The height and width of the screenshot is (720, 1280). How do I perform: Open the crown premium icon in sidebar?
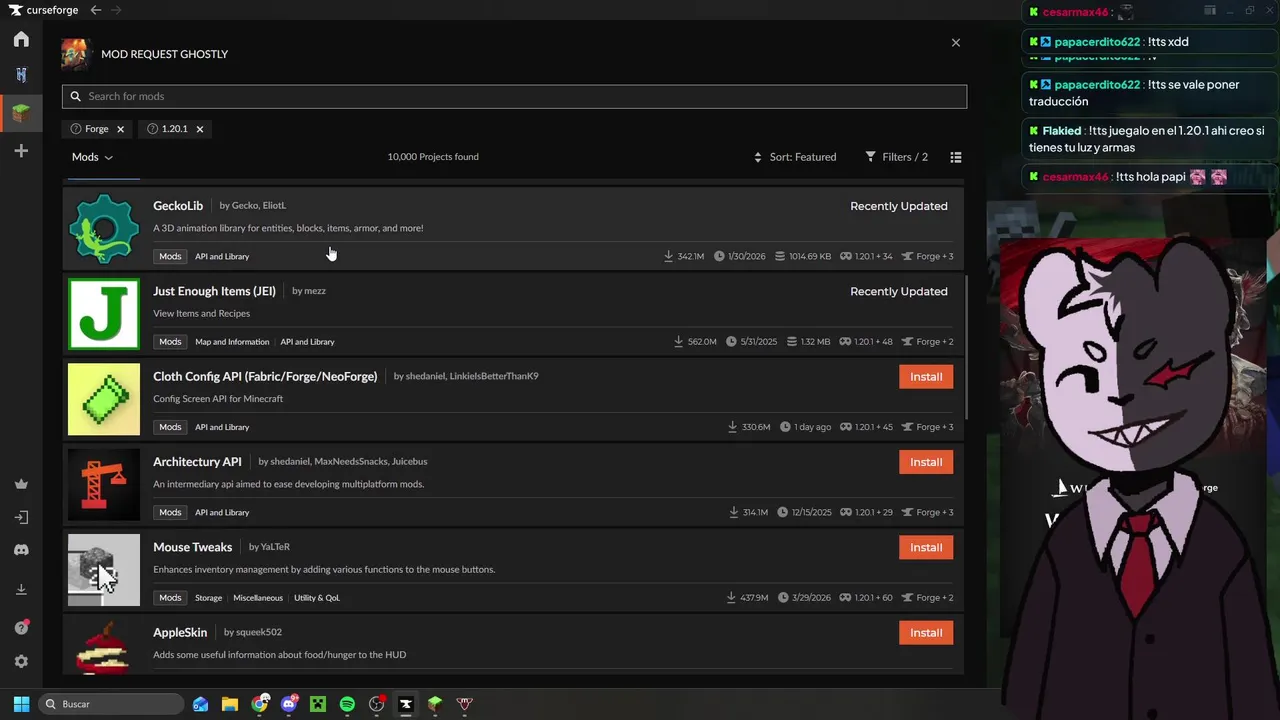[x=21, y=484]
